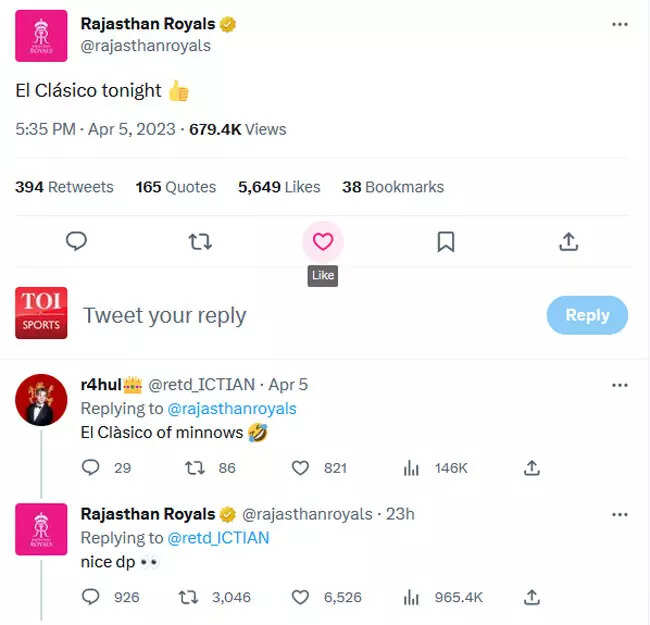Retweet the main El Clásico tweet
This screenshot has width=650, height=625.
click(200, 241)
